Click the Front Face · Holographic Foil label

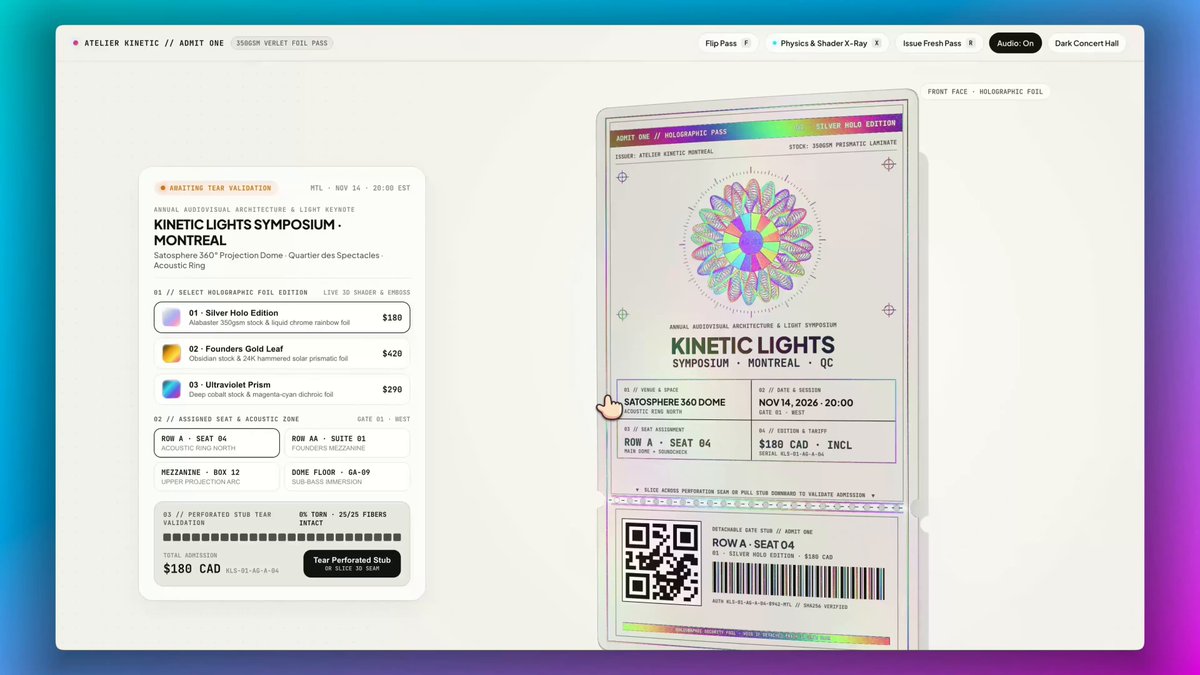coord(984,92)
